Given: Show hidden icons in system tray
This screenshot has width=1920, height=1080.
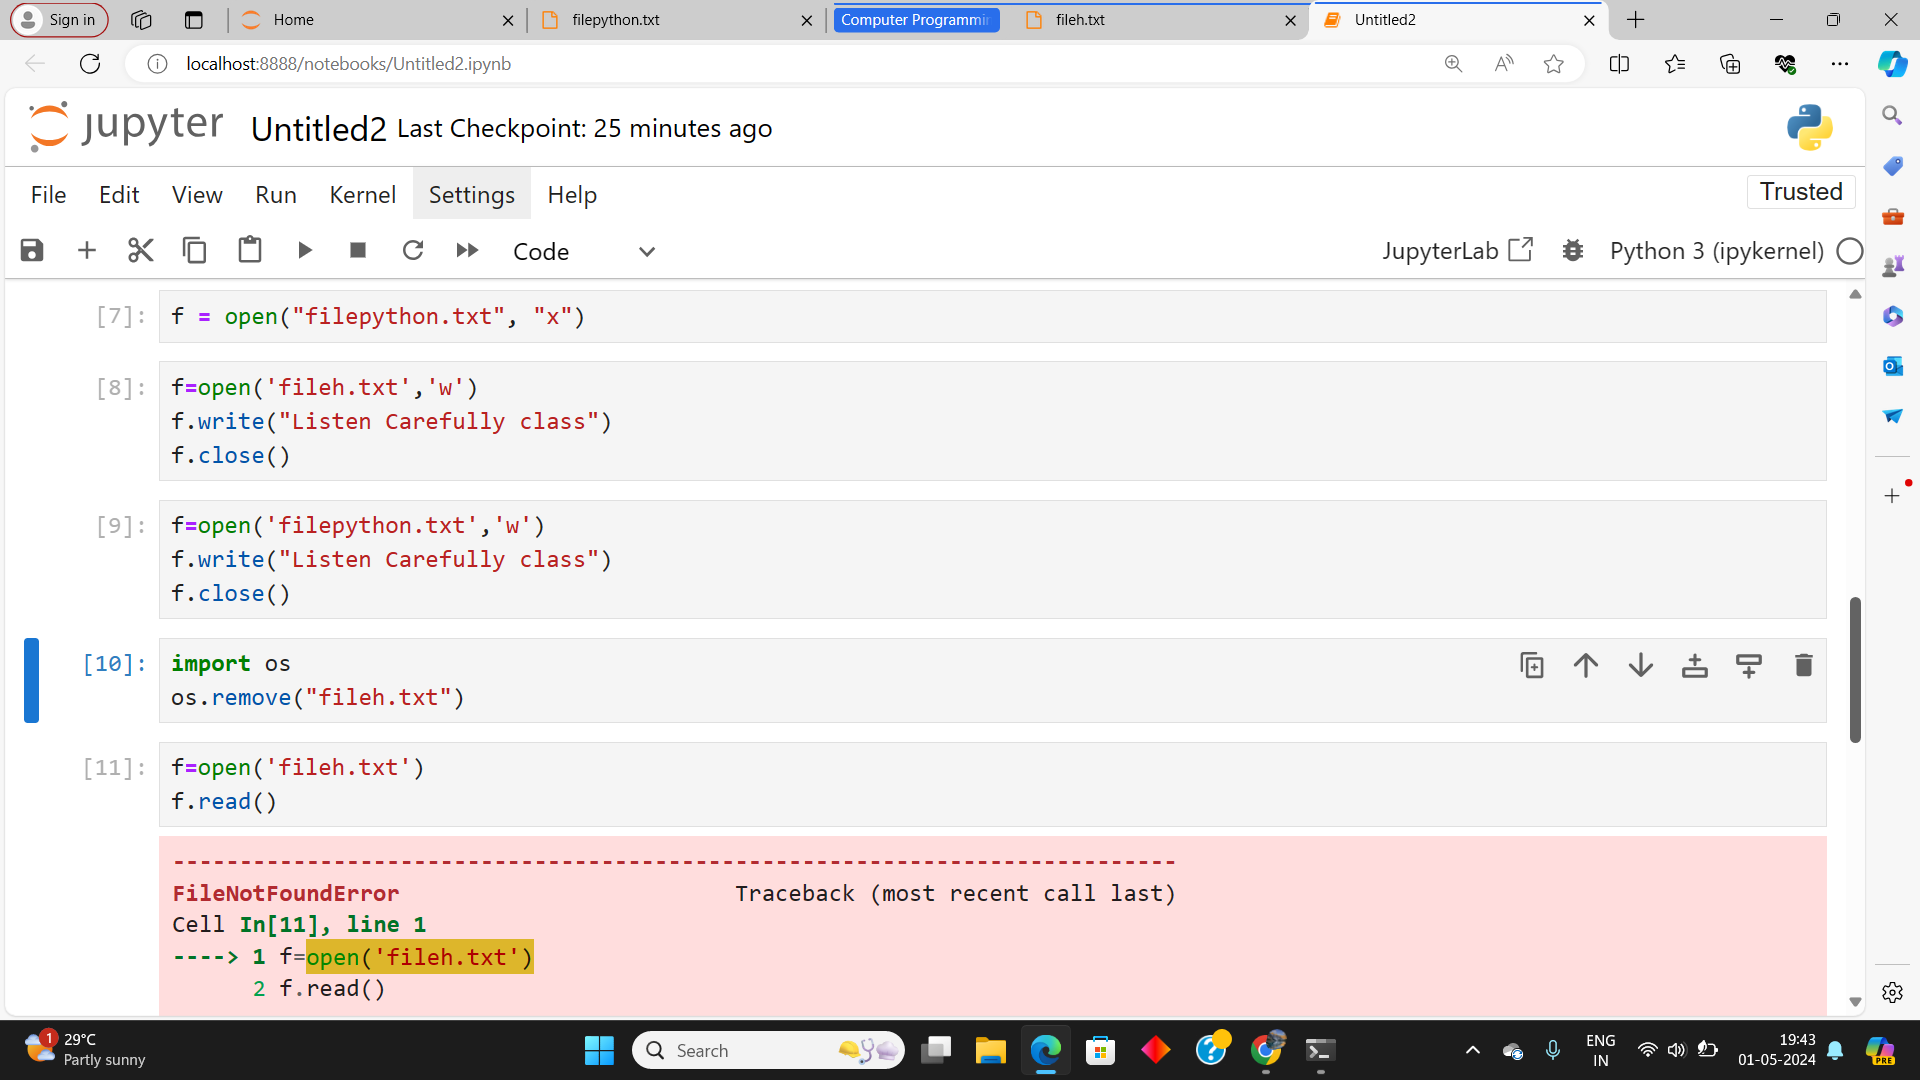Looking at the screenshot, I should point(1472,1050).
